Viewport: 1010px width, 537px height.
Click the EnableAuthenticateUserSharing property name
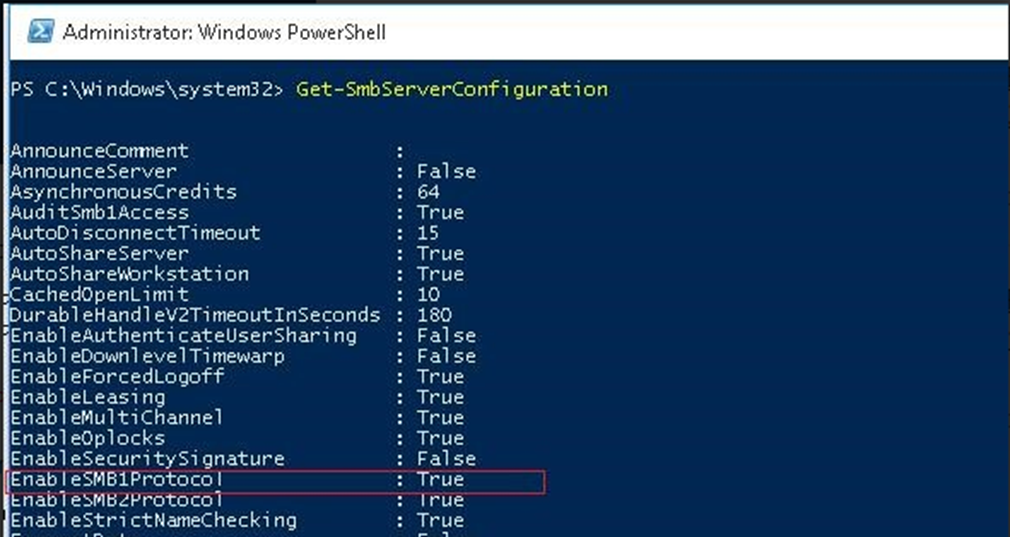tap(183, 335)
